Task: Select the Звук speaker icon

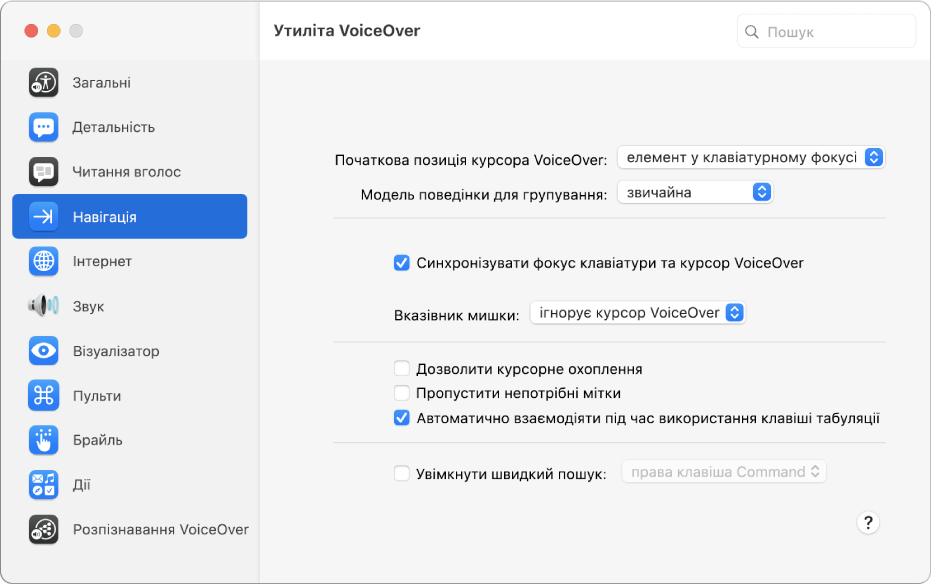Action: [43, 306]
